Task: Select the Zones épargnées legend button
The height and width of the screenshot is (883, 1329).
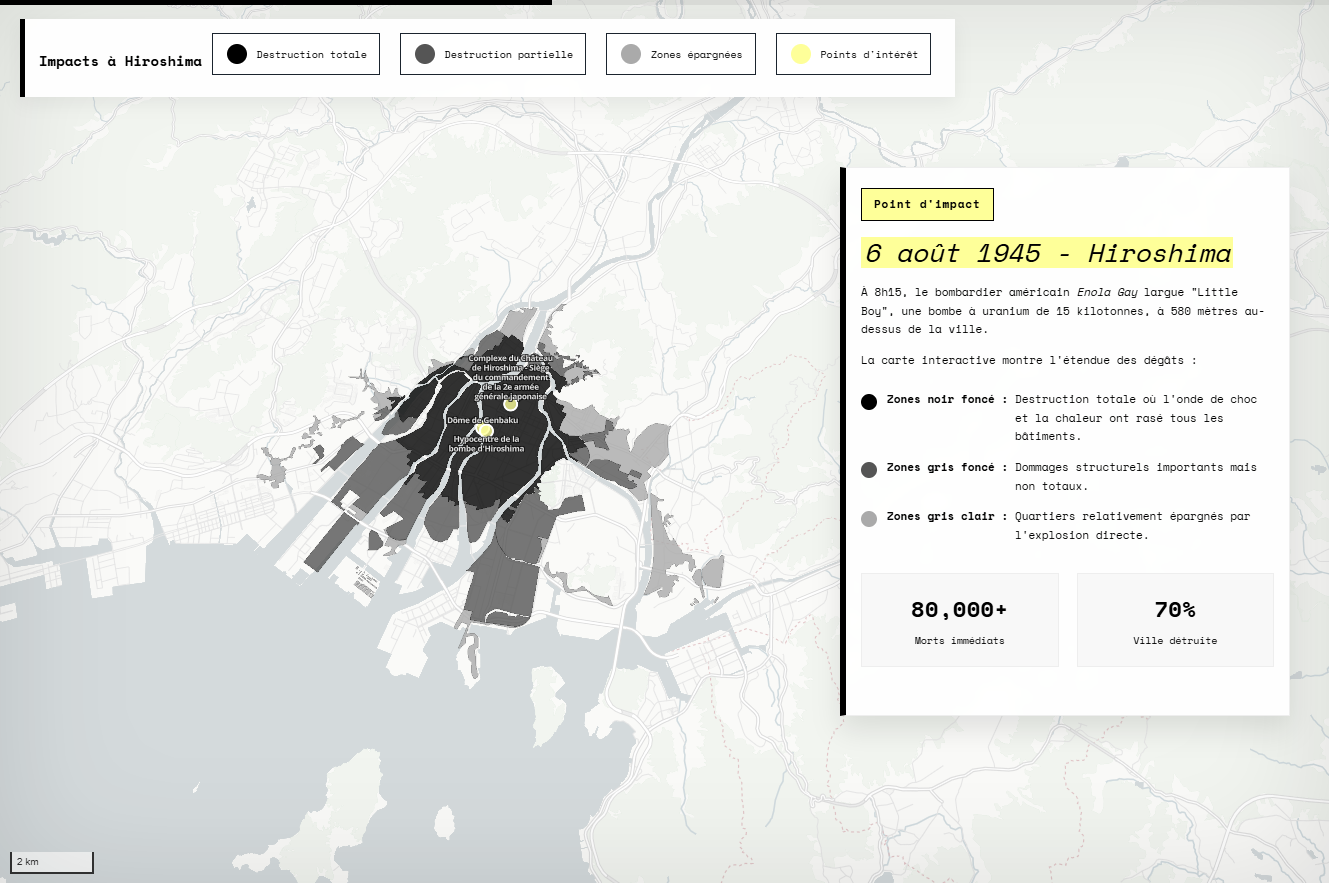Action: 681,54
